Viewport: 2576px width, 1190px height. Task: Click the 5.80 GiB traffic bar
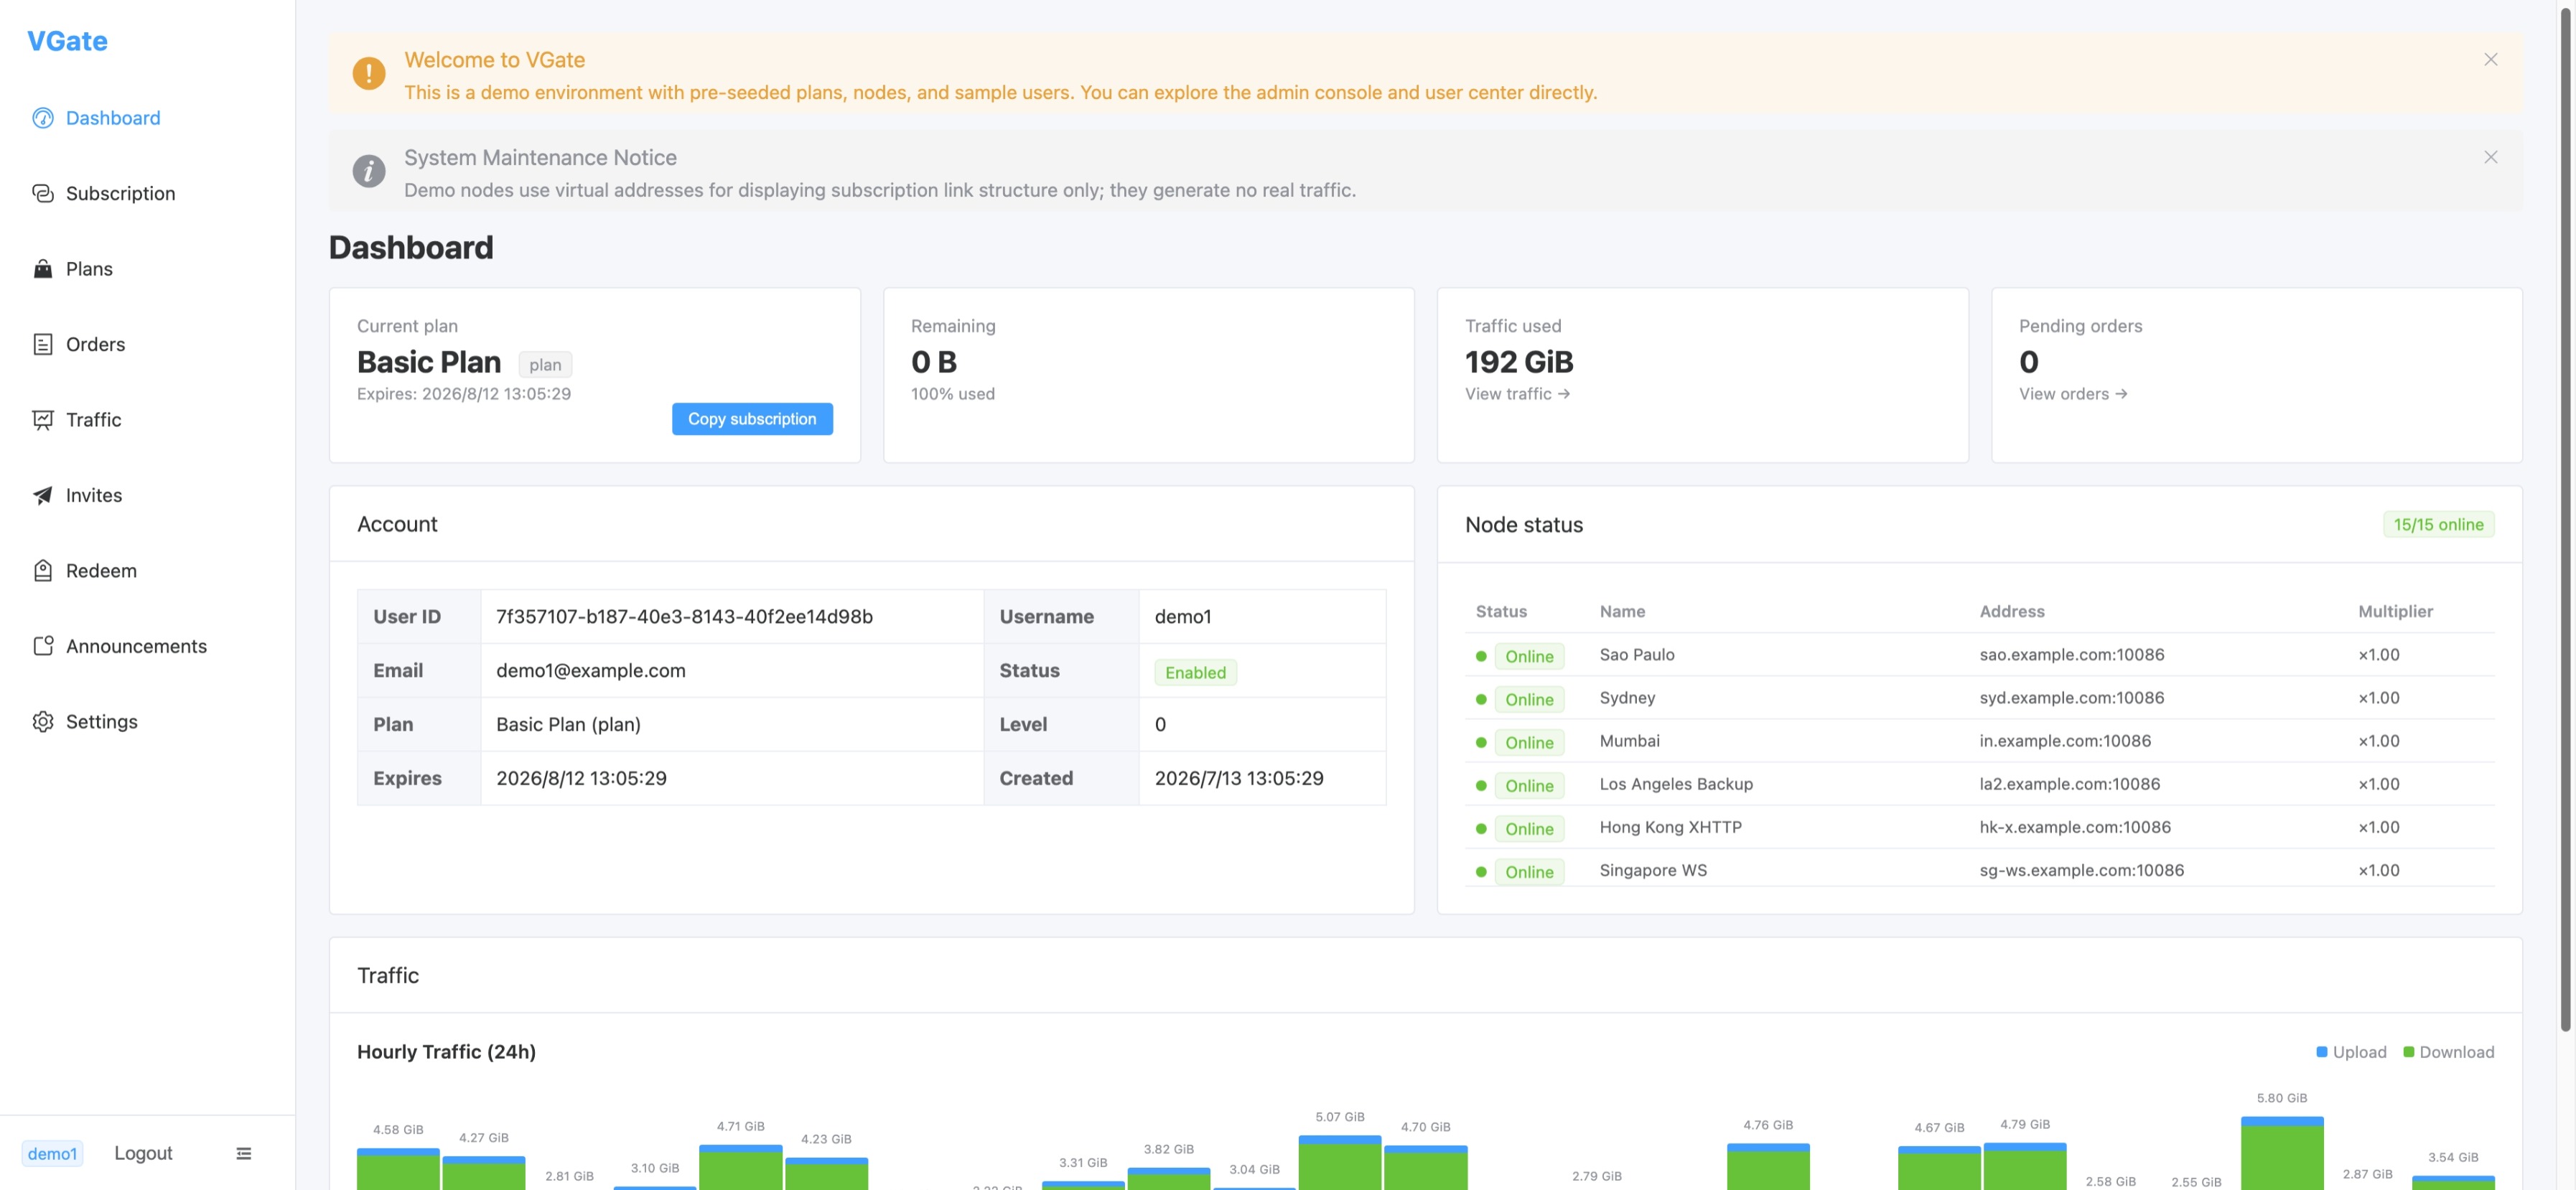[2281, 1153]
